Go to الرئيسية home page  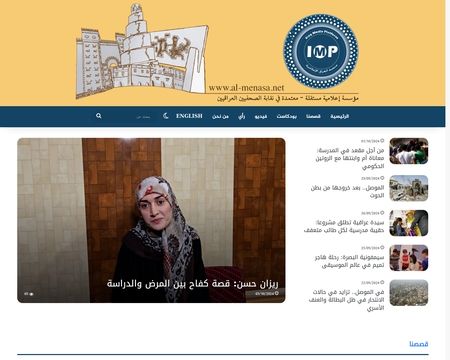point(339,116)
